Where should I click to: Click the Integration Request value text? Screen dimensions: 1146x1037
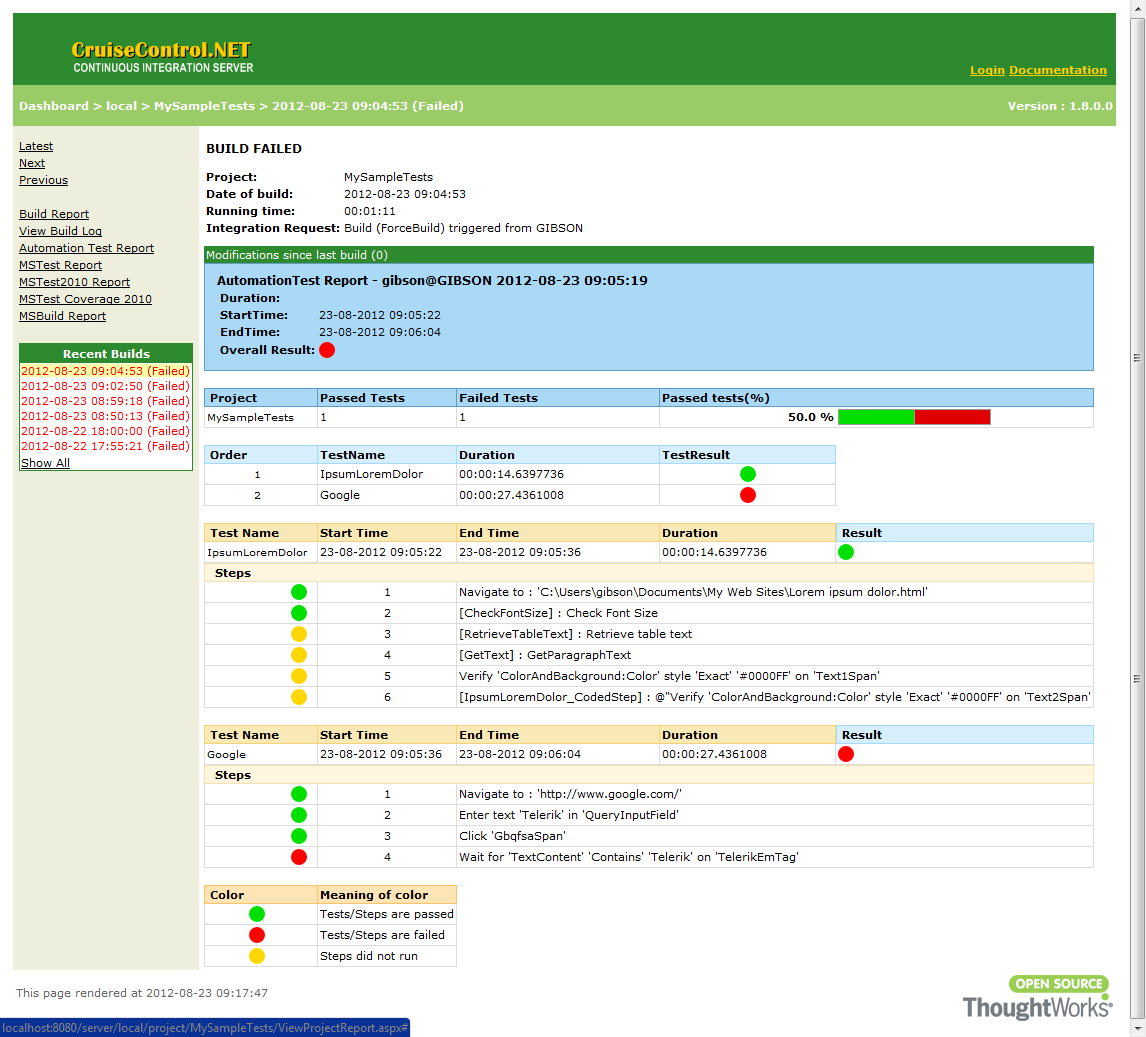[463, 228]
